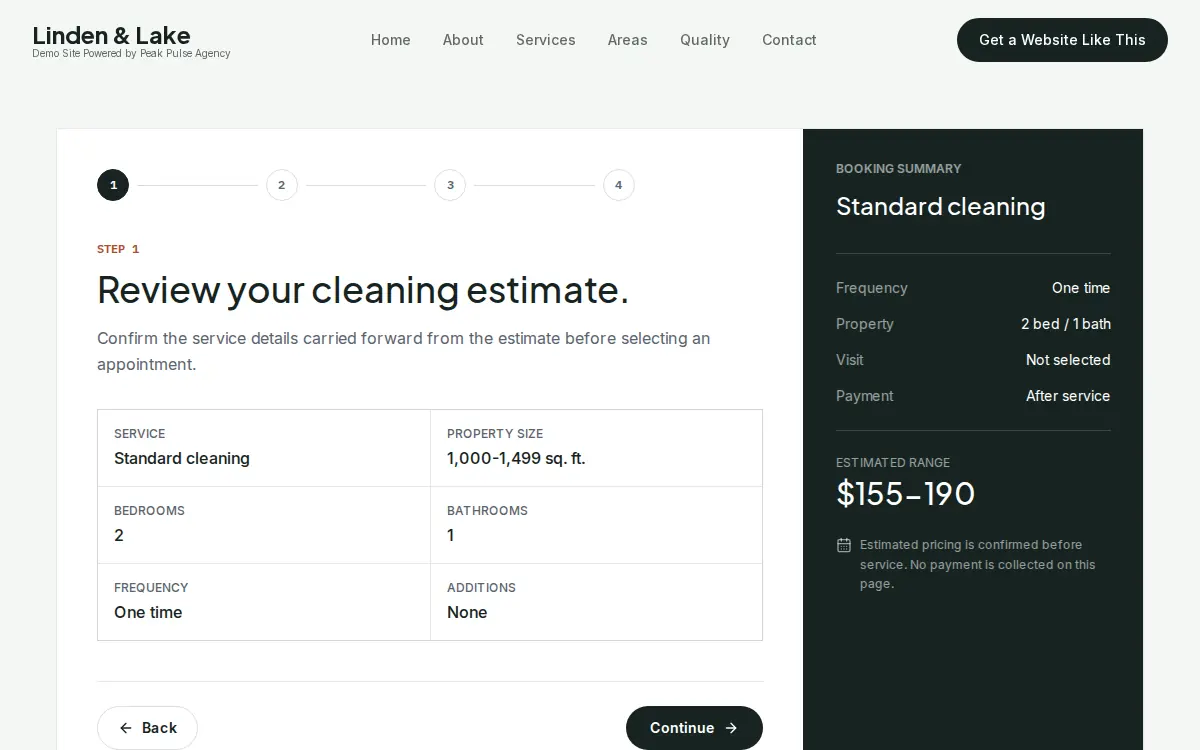Click the Additions value 'None'
Viewport: 1200px width, 750px height.
tap(467, 613)
